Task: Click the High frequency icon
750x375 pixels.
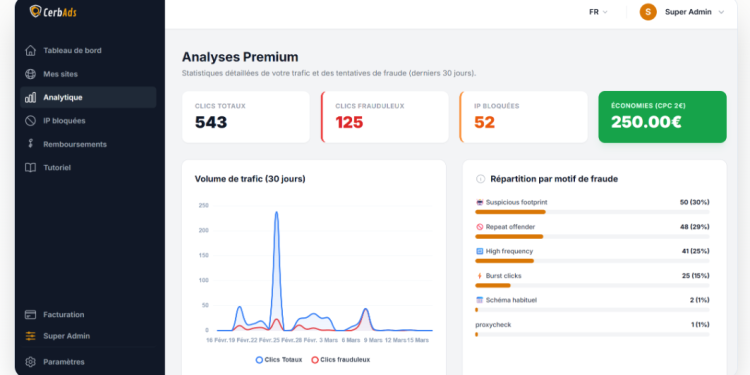Action: point(480,251)
